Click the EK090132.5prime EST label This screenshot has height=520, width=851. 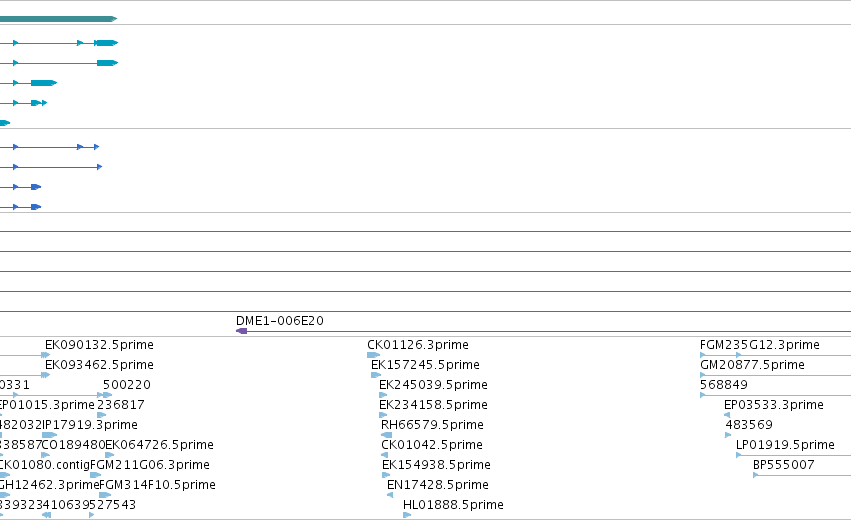pos(99,345)
